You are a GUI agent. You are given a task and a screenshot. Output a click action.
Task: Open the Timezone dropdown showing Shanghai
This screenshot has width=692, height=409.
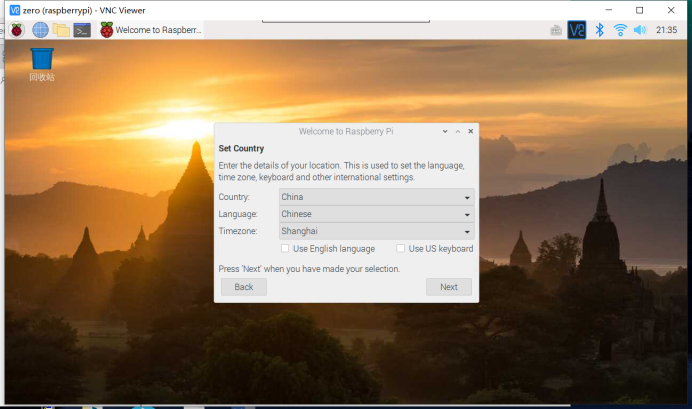[x=376, y=231]
